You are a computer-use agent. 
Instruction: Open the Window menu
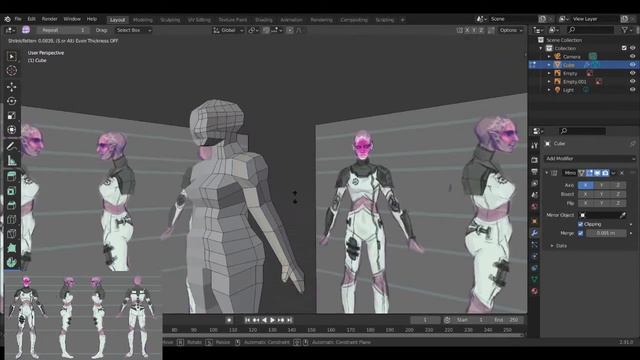point(72,19)
